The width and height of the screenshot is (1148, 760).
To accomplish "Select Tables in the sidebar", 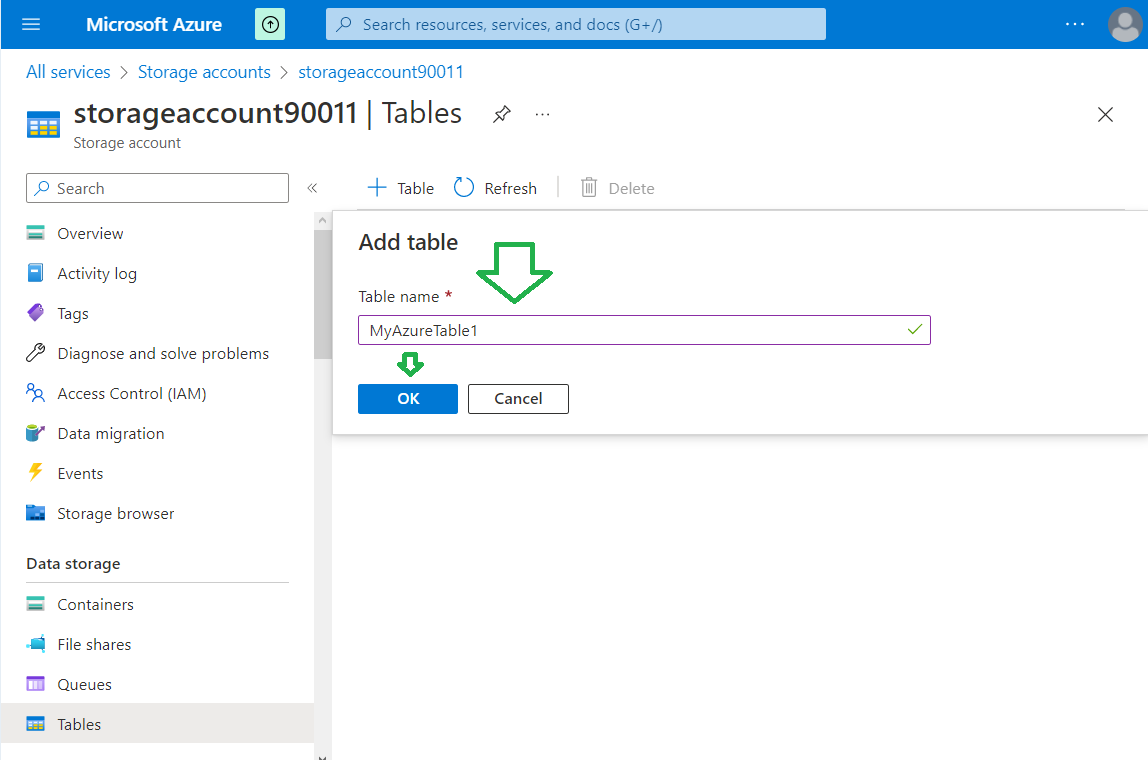I will click(157, 724).
